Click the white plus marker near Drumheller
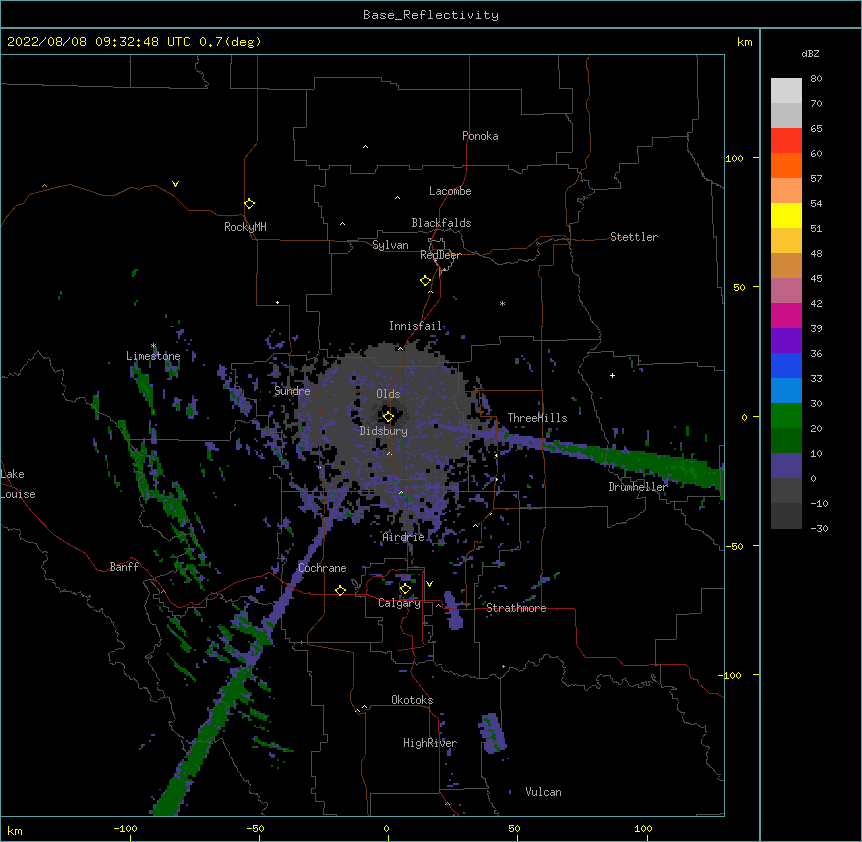Image resolution: width=862 pixels, height=842 pixels. (x=612, y=375)
